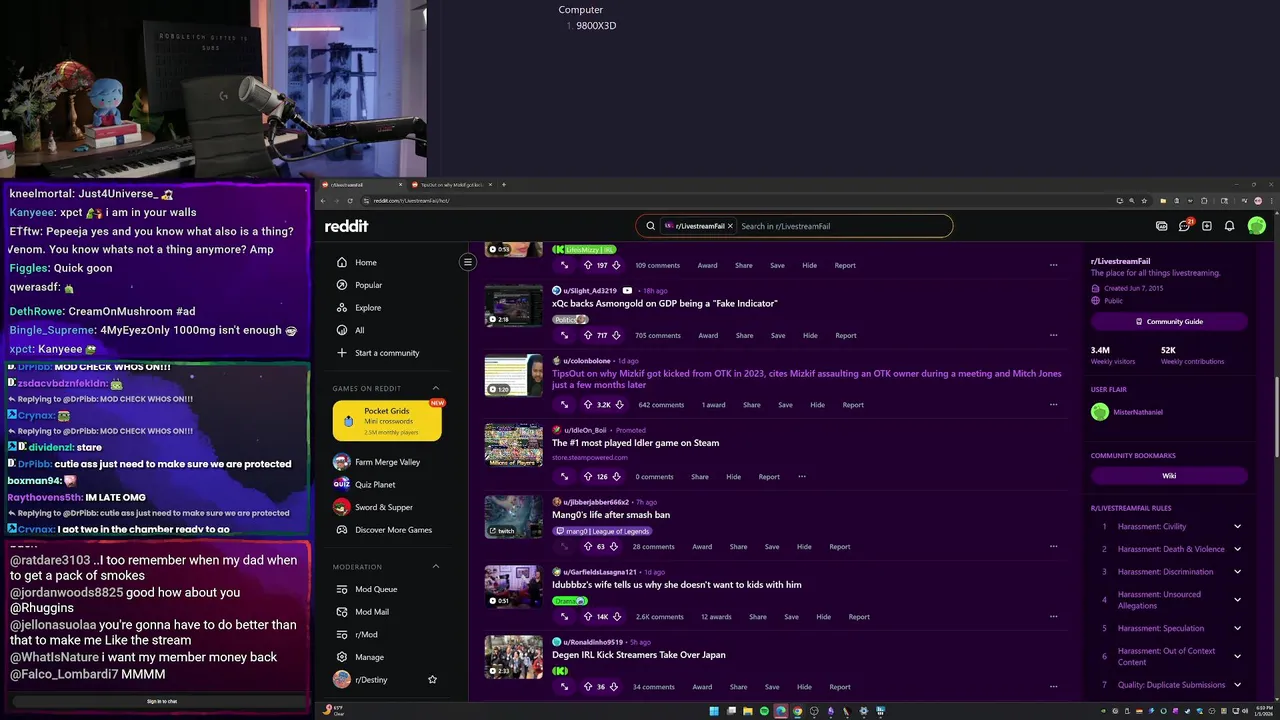Screen dimensions: 1280x720
Task: Upvote the TipsOut Mizkif post
Action: 587,405
